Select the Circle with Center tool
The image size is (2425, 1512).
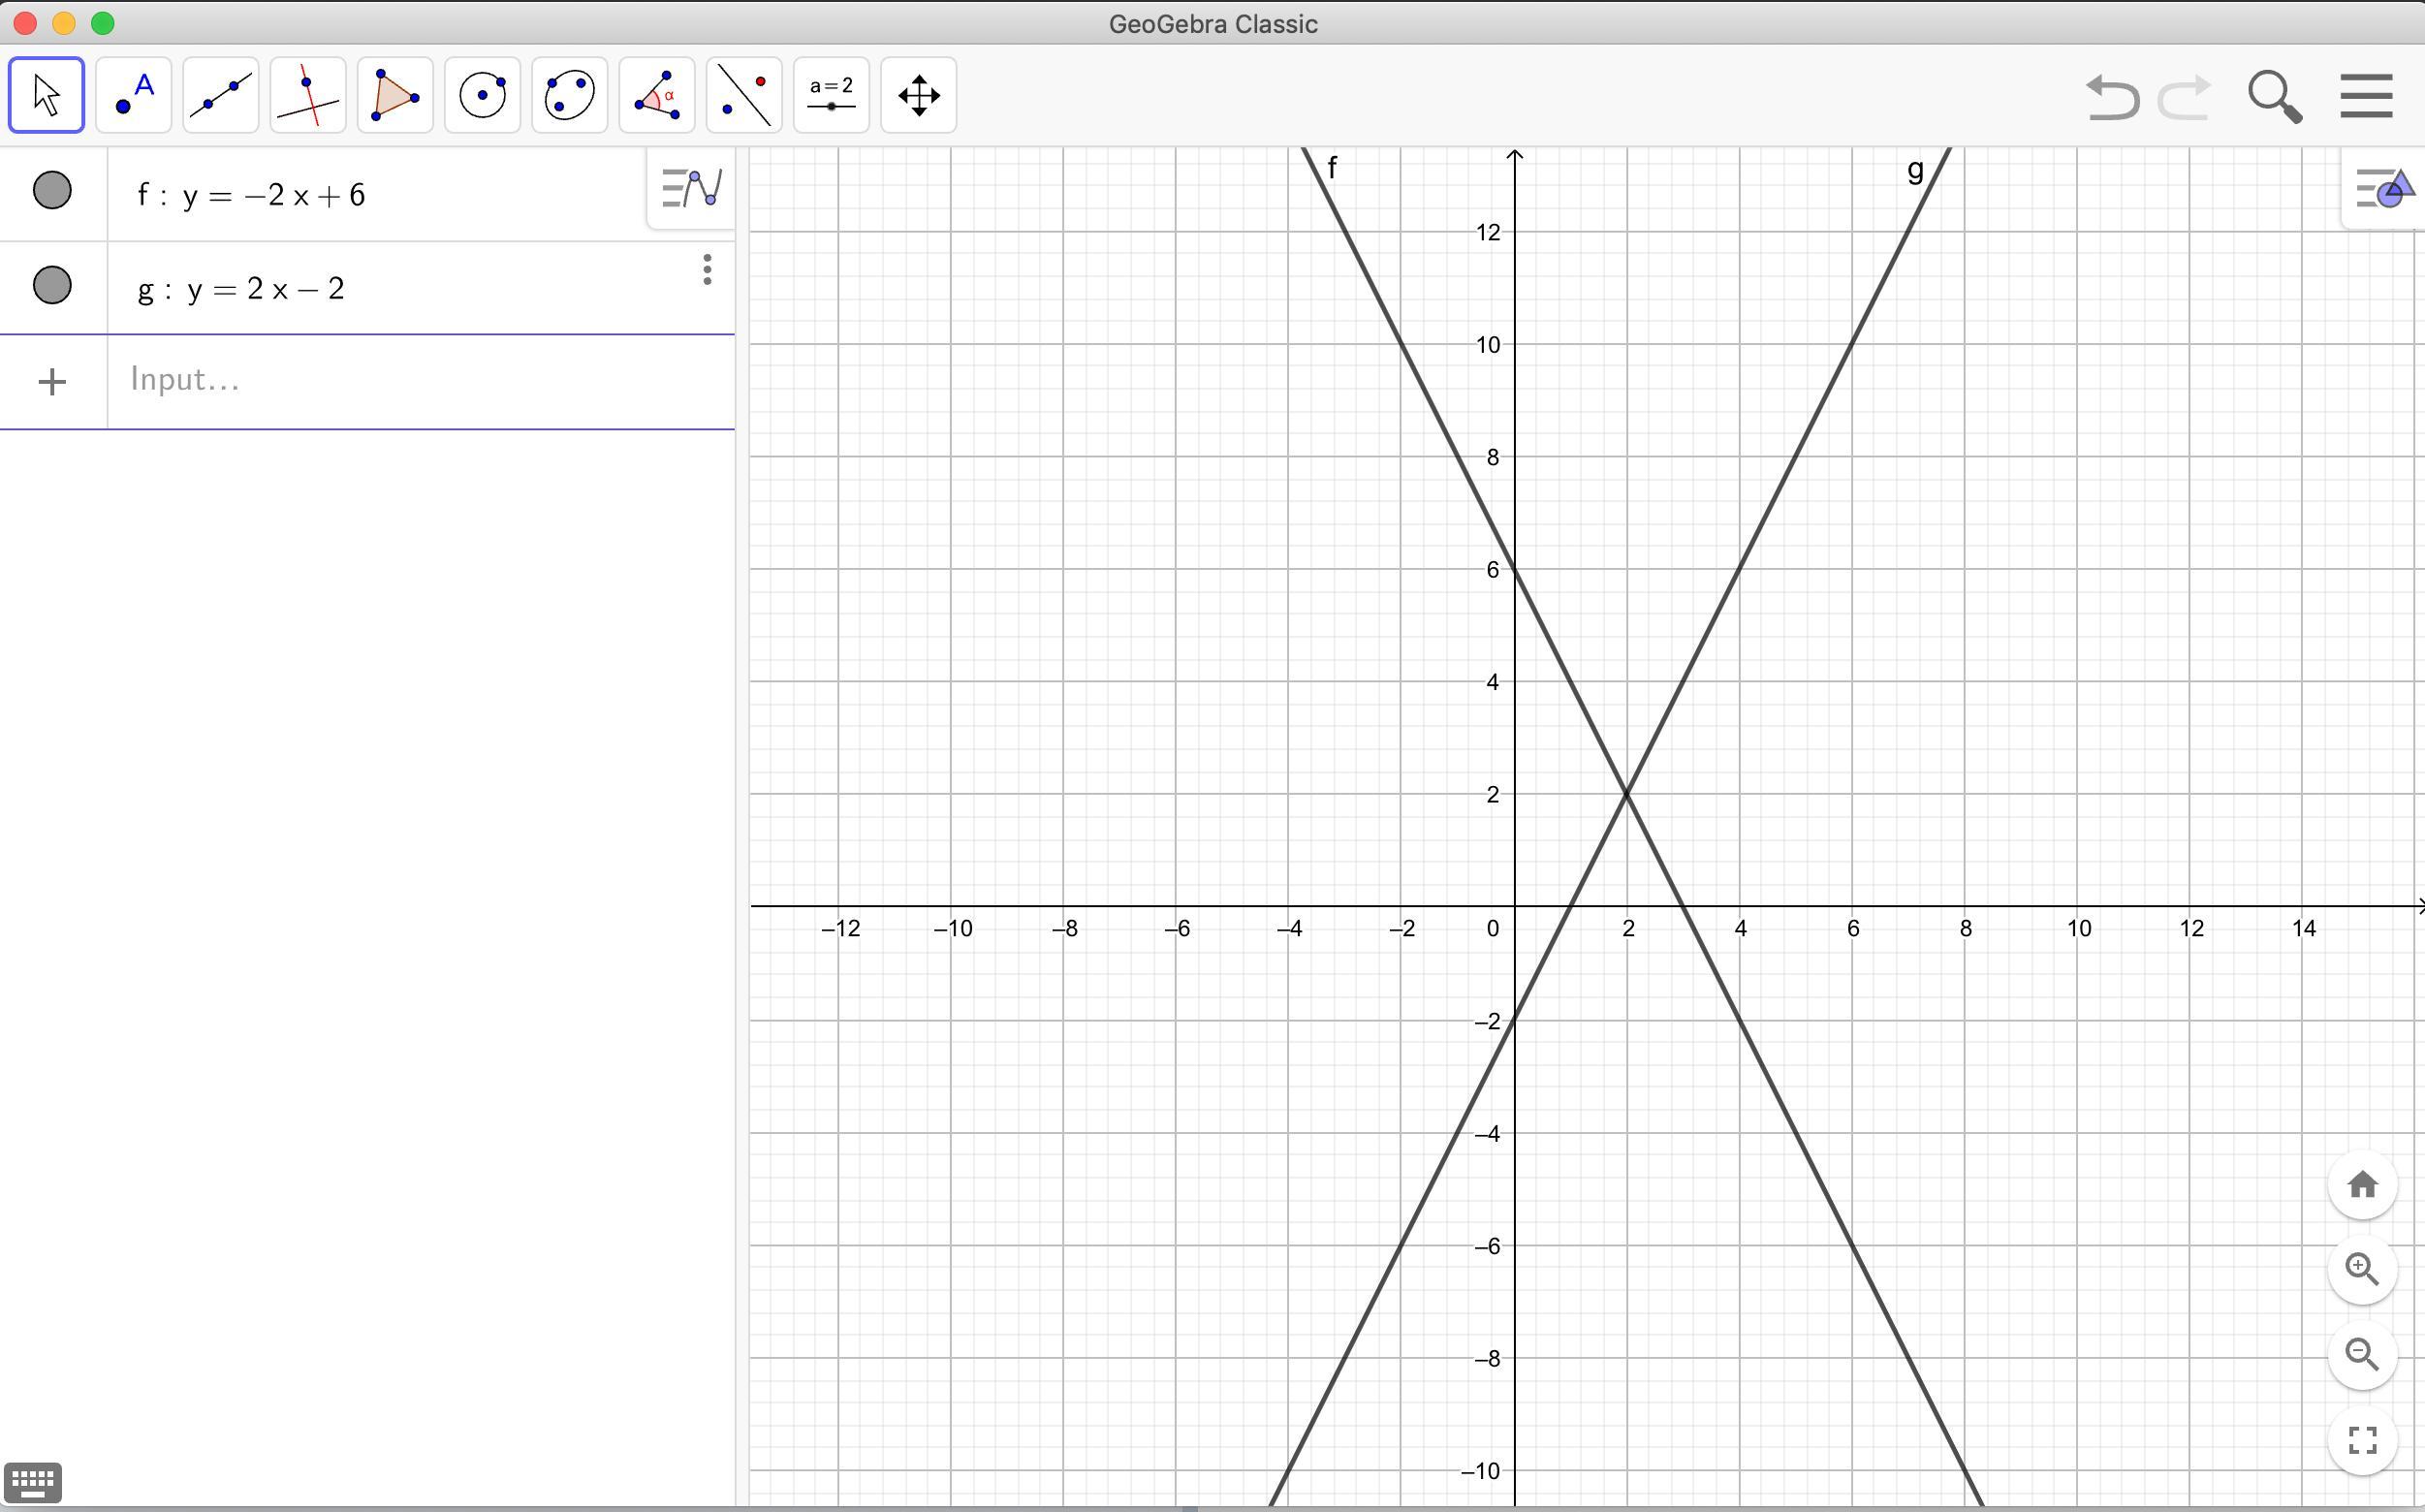point(482,96)
